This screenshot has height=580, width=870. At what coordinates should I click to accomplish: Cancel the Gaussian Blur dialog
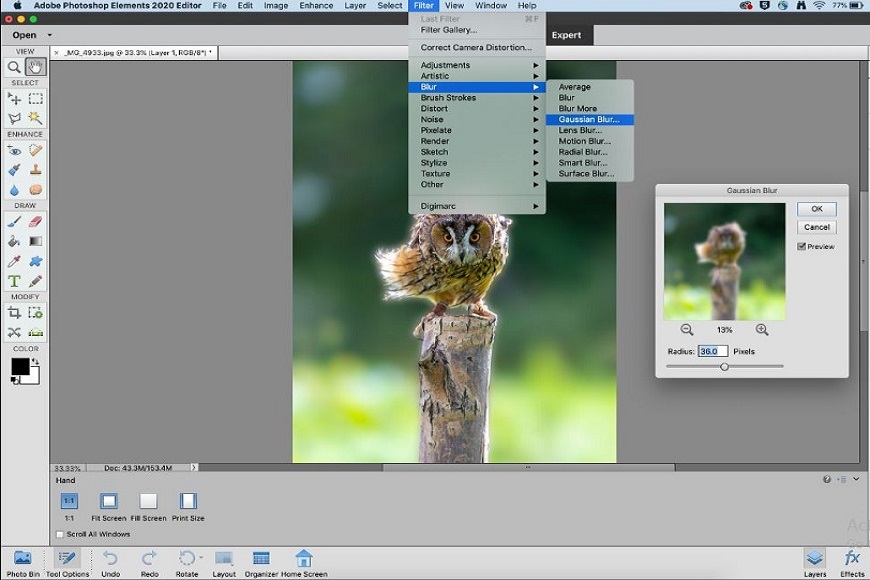coord(816,227)
